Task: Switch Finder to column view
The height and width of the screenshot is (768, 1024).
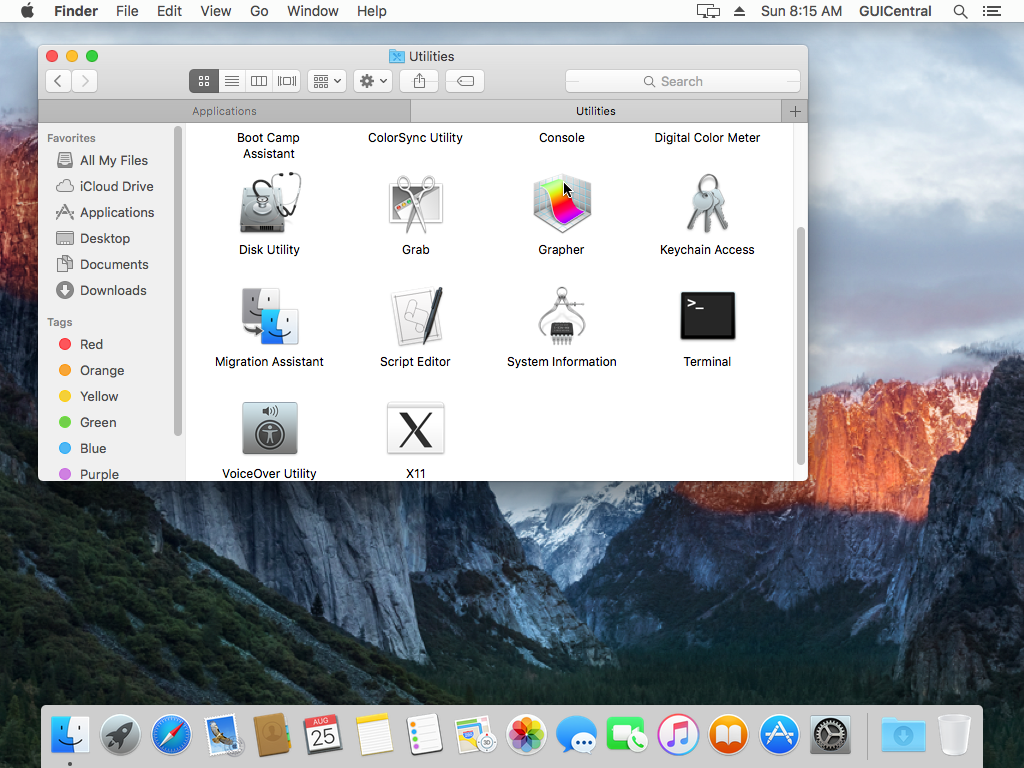Action: click(259, 81)
